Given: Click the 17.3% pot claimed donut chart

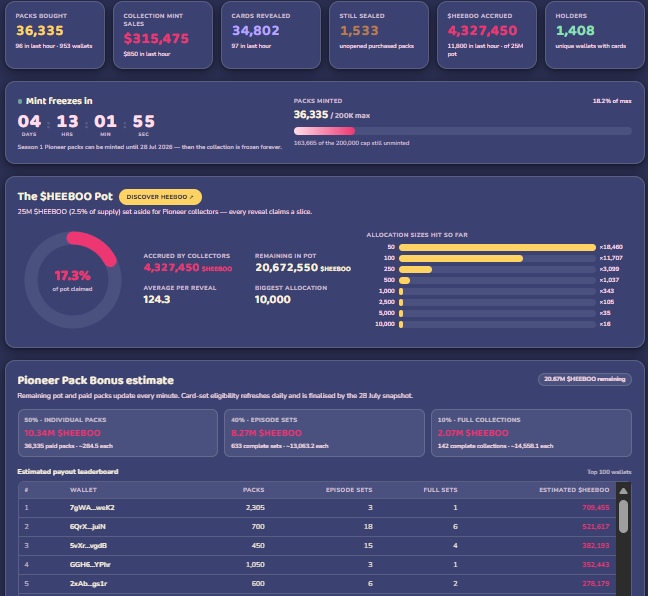Looking at the screenshot, I should tap(73, 280).
